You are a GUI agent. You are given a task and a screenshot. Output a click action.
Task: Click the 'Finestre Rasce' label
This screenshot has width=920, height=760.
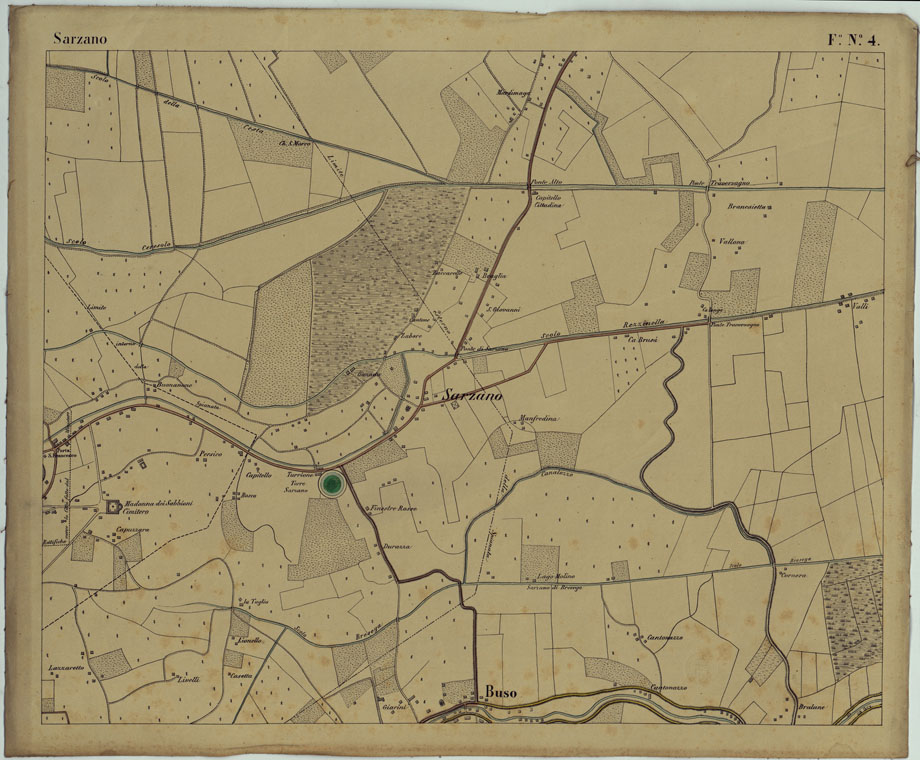[392, 509]
